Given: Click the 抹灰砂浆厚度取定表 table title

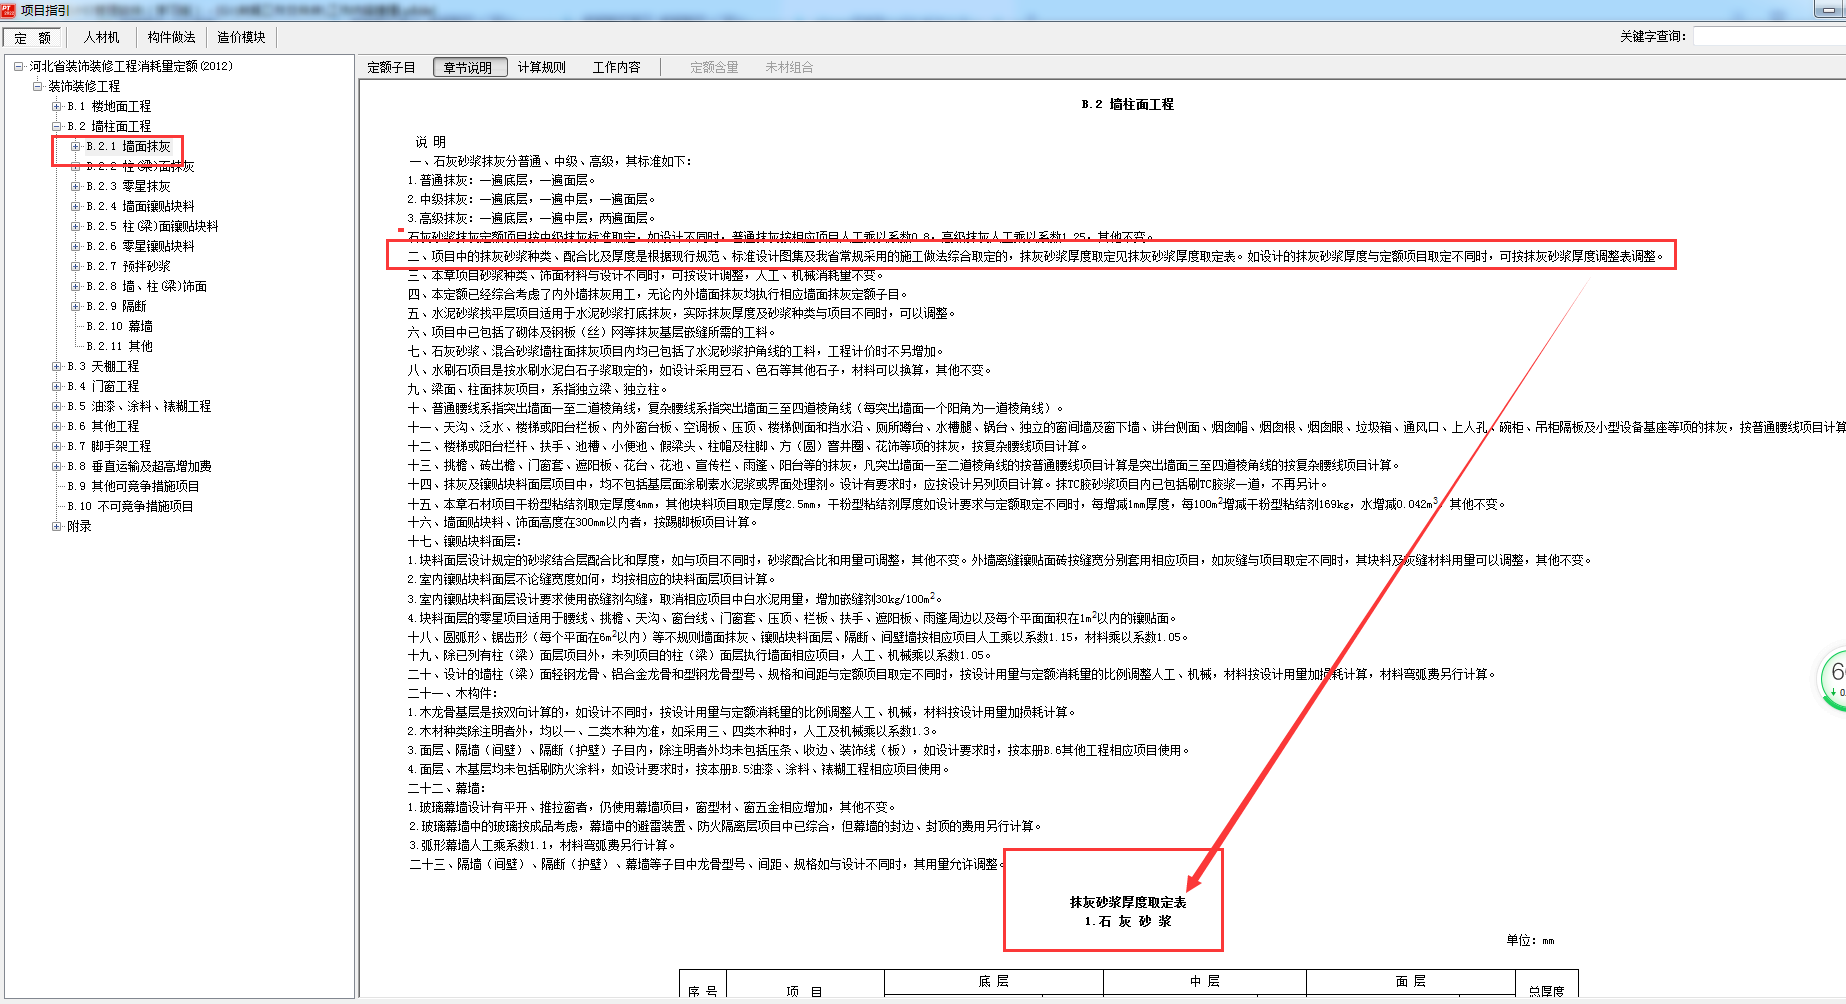Looking at the screenshot, I should tap(1128, 902).
